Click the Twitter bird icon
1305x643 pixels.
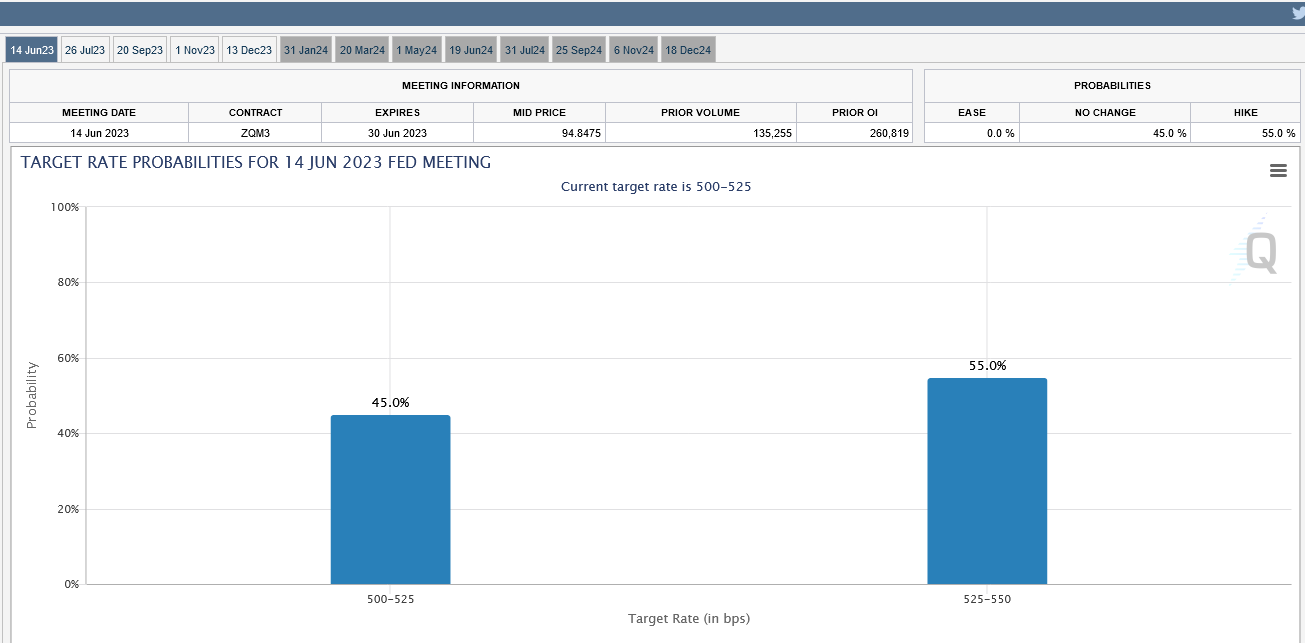click(x=1298, y=13)
